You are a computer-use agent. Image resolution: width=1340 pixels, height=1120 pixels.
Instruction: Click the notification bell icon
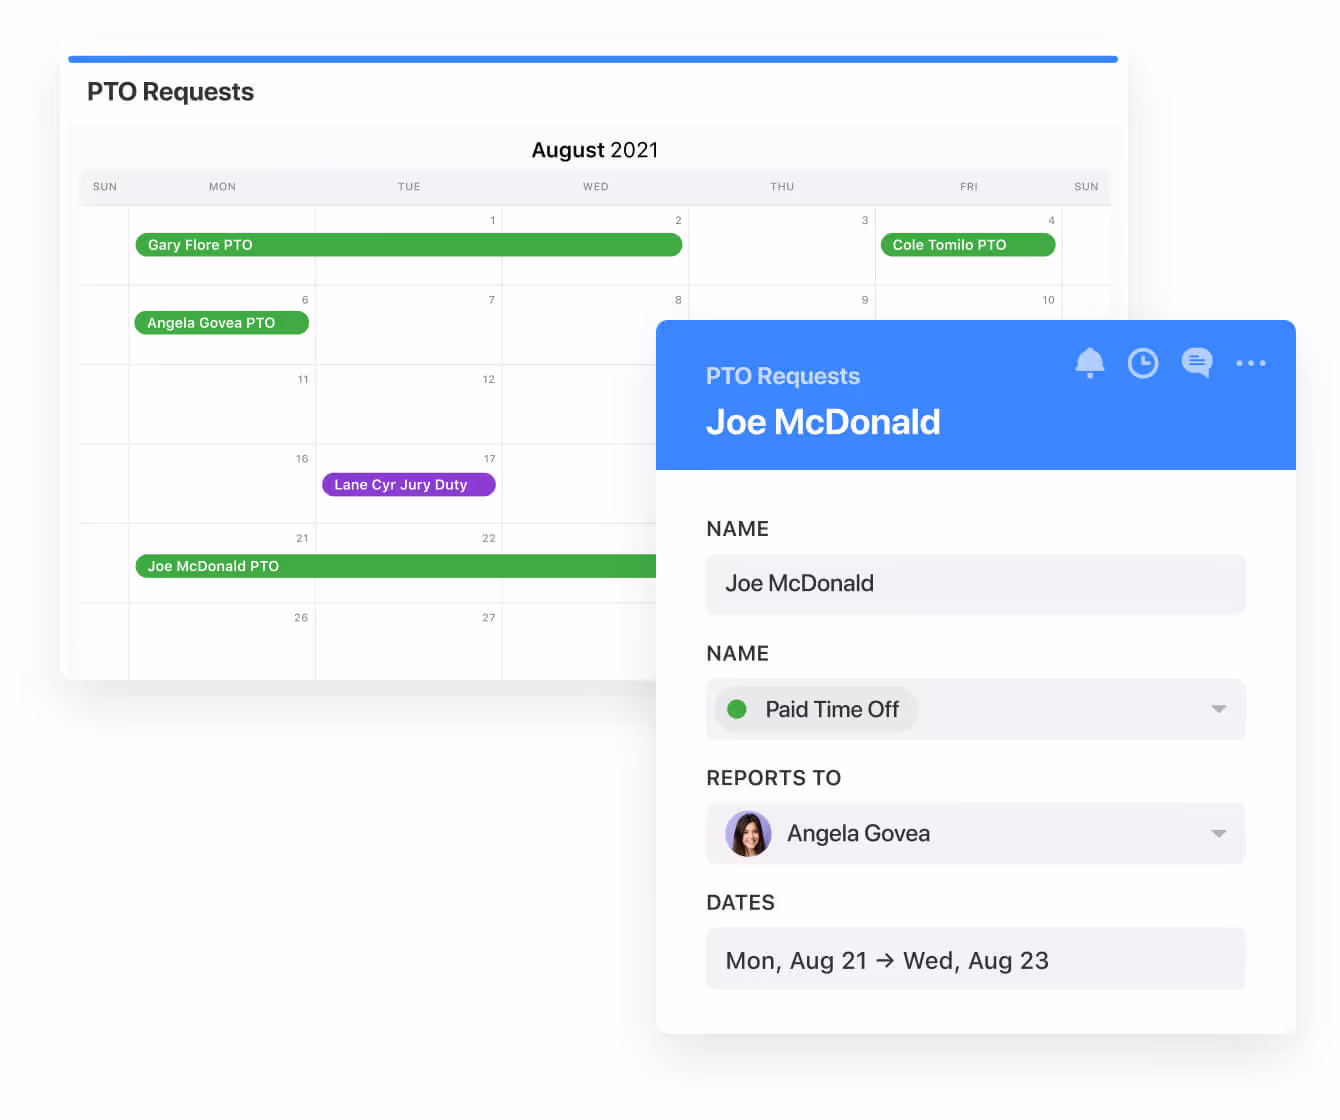[x=1089, y=362]
